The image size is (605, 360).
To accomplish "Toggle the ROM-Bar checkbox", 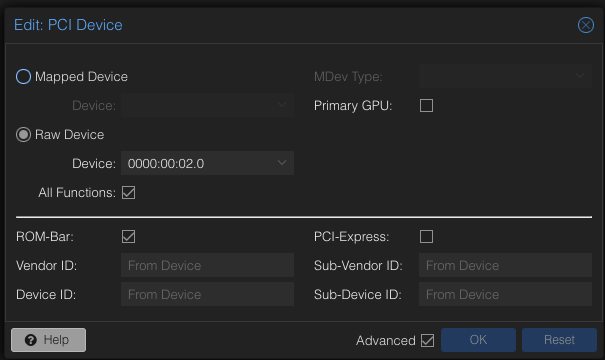I will click(128, 237).
